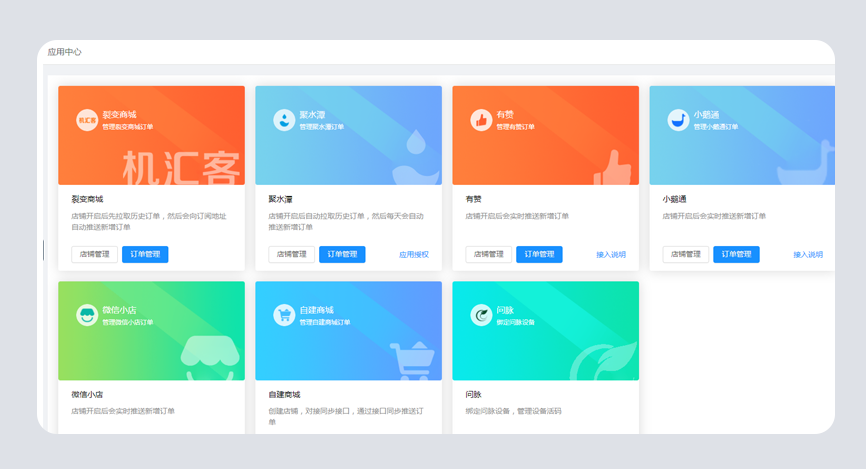
Task: Click the 小鹅通 circle icon
Action: 678,121
